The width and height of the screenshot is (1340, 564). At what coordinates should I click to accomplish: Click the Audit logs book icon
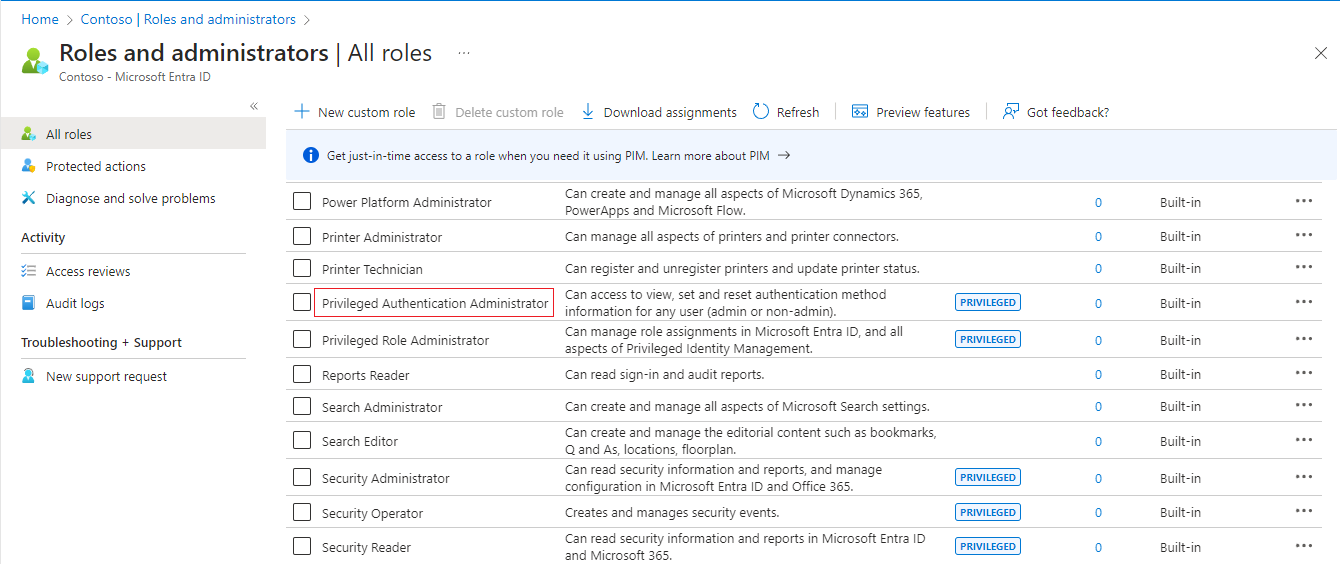pos(29,303)
